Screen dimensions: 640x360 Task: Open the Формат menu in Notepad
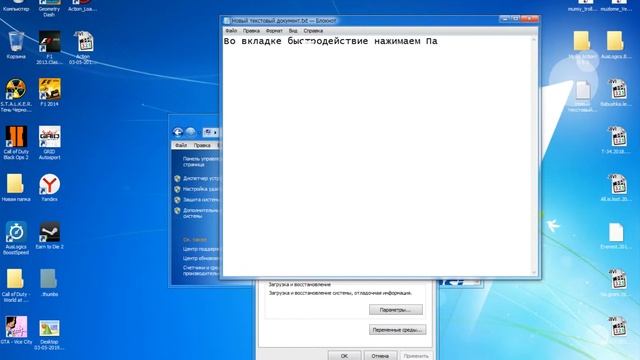click(x=274, y=31)
